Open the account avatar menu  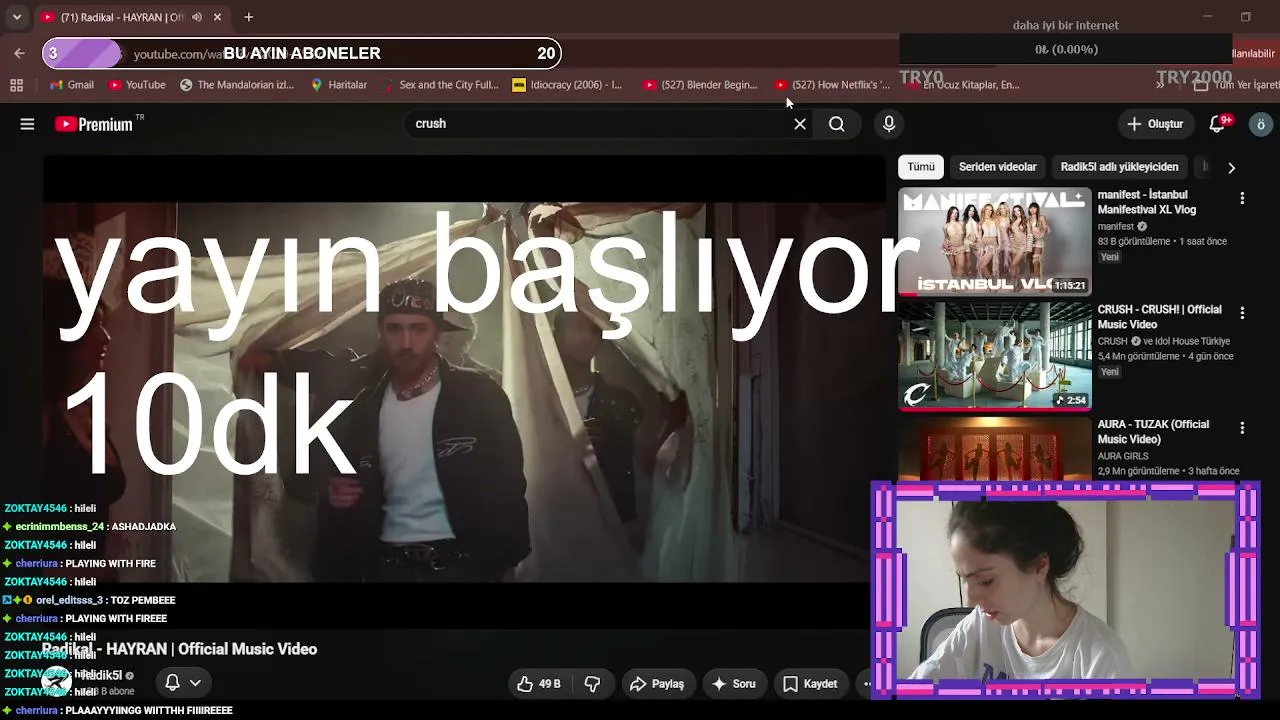click(x=1261, y=124)
